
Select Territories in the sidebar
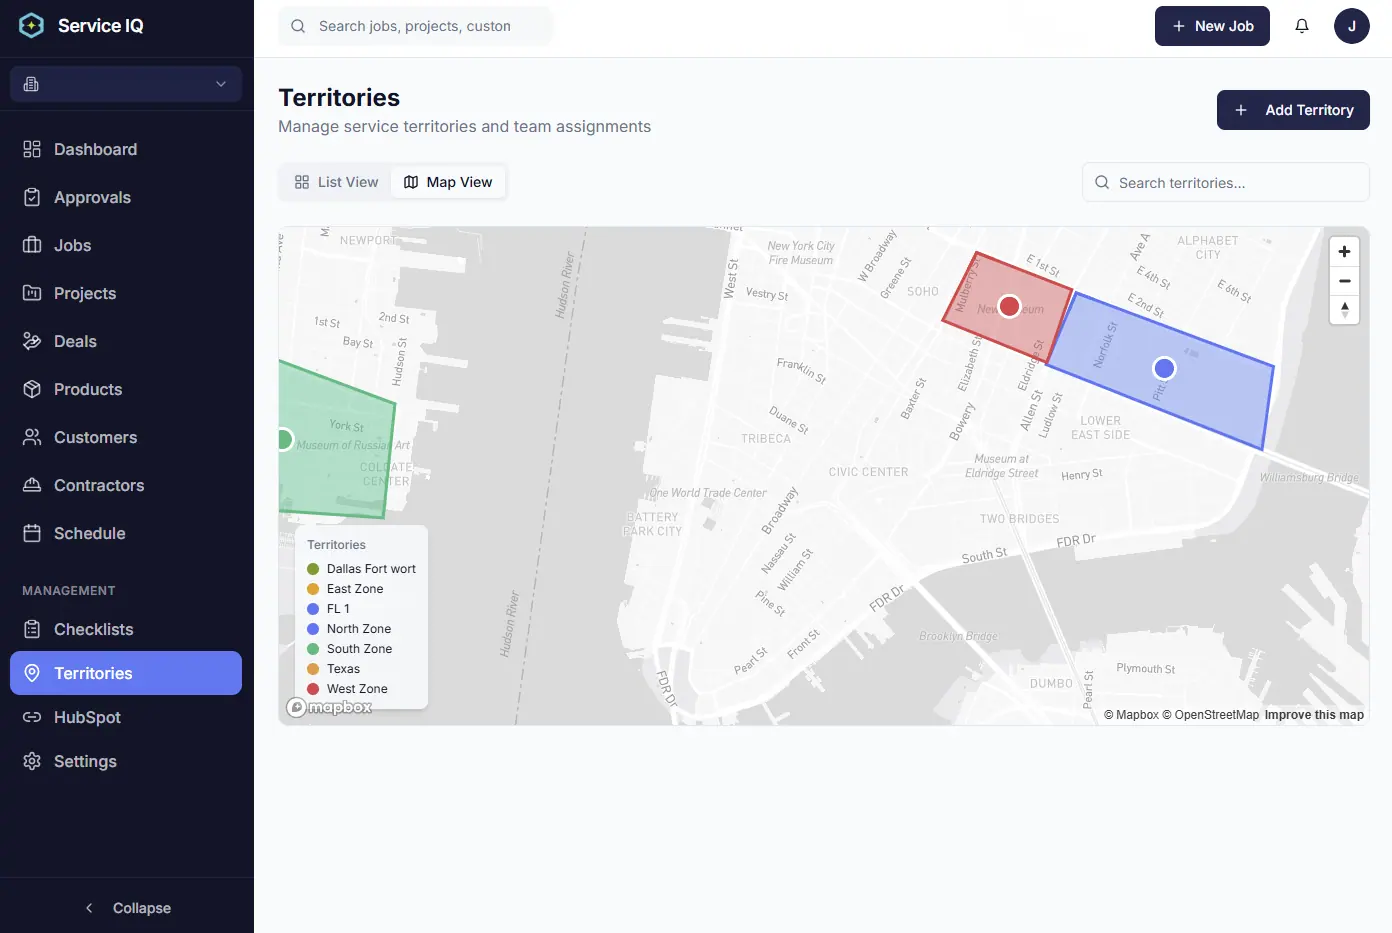pos(126,673)
